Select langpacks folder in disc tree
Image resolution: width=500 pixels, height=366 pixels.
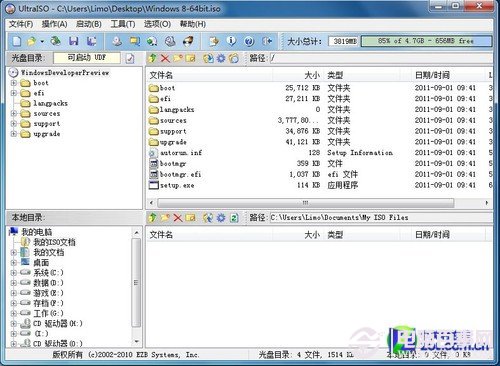pos(50,103)
